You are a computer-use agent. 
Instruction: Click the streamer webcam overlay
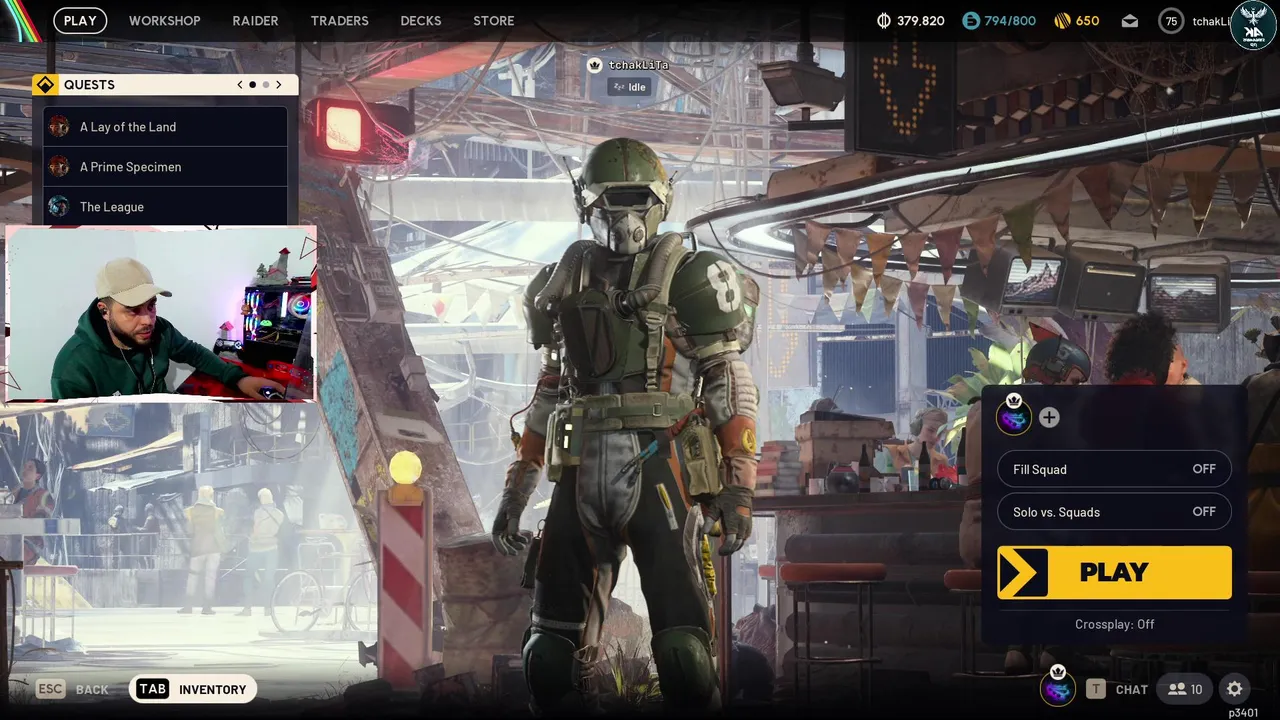tap(161, 314)
